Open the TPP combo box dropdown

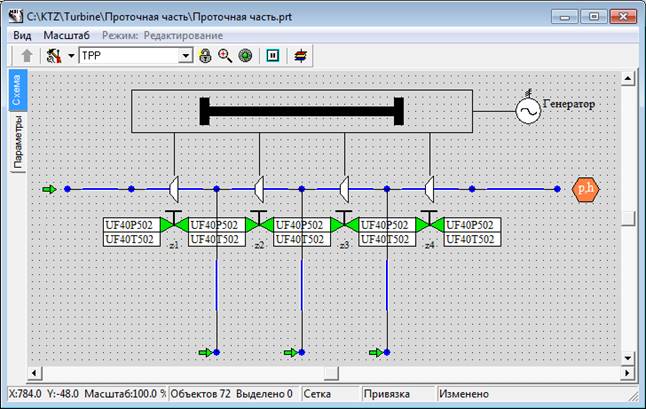[x=185, y=56]
